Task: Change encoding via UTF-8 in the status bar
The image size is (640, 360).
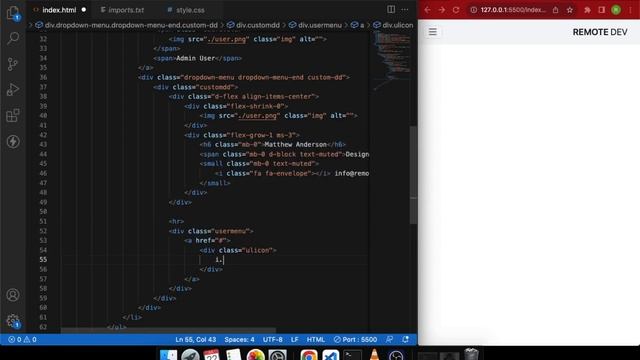Action: (272, 339)
